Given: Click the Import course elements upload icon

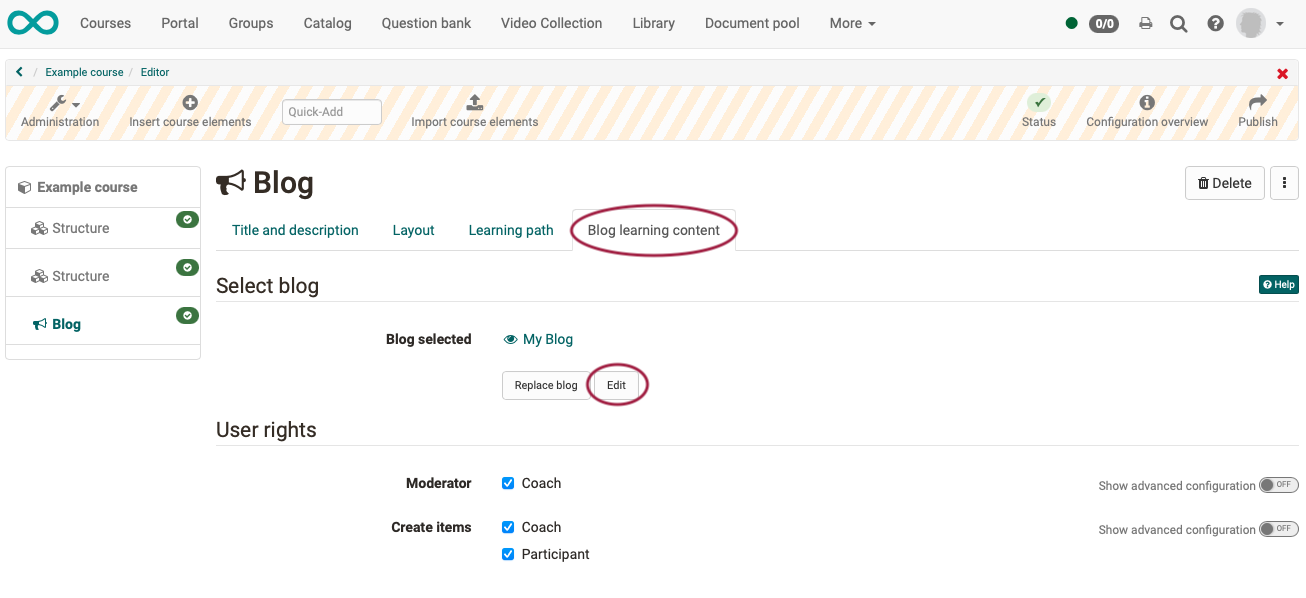Looking at the screenshot, I should (x=475, y=102).
